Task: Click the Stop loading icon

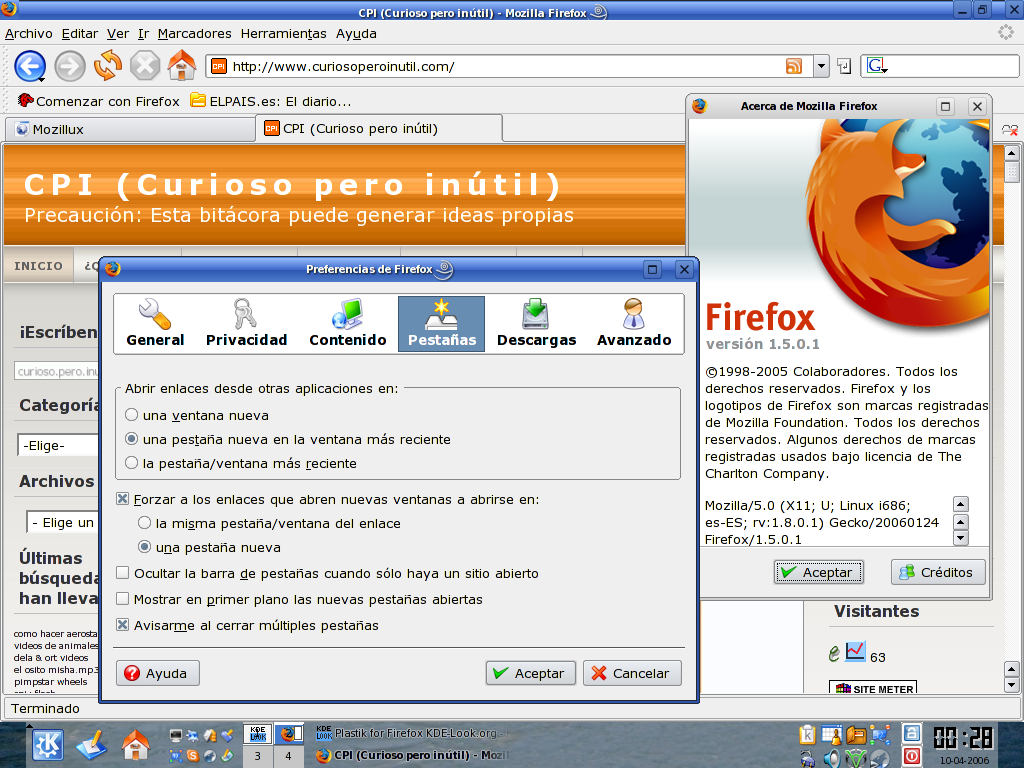Action: [145, 66]
